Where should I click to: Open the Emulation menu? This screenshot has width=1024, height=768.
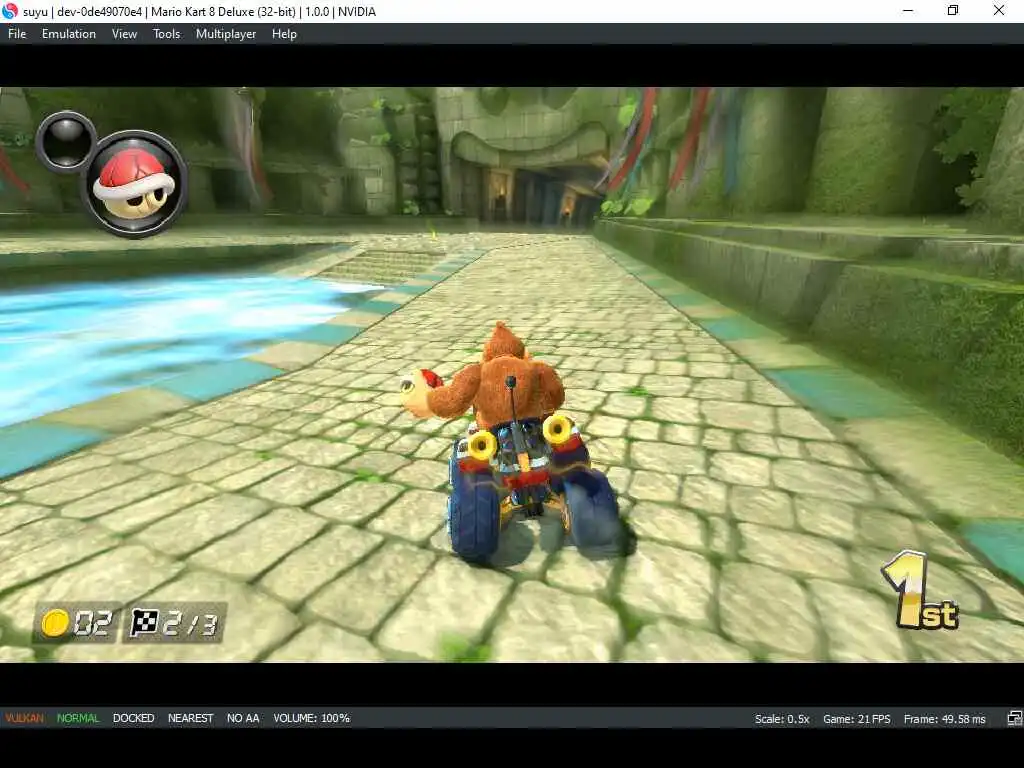pos(69,34)
